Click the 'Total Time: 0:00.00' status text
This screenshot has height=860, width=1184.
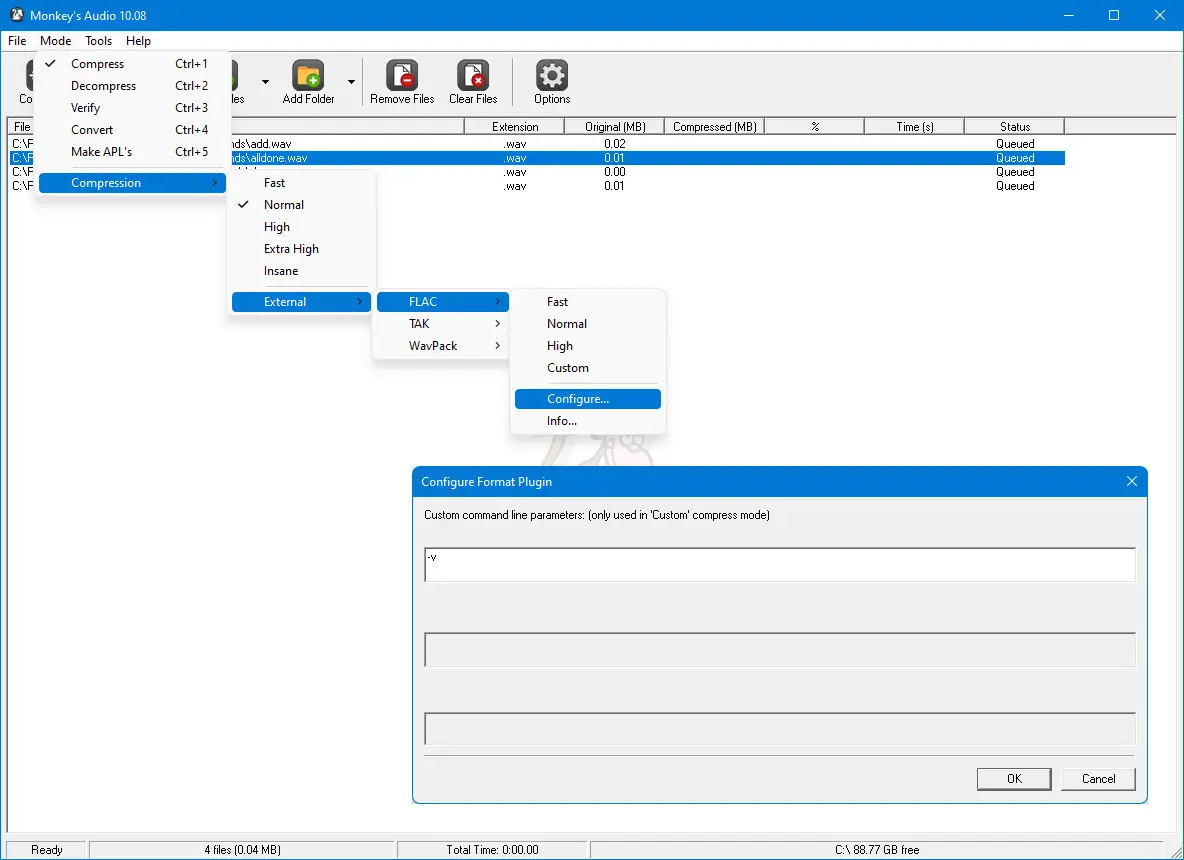(x=492, y=849)
